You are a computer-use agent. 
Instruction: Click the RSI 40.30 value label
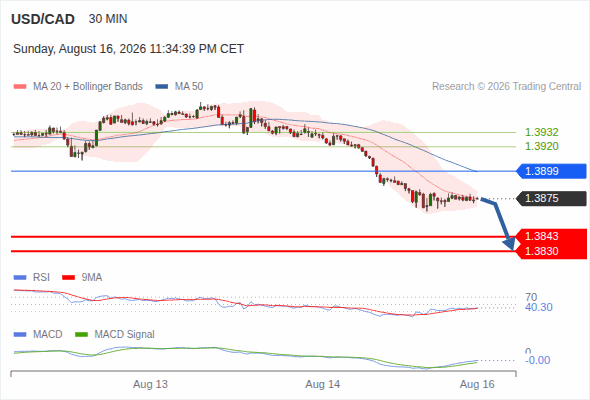[539, 307]
